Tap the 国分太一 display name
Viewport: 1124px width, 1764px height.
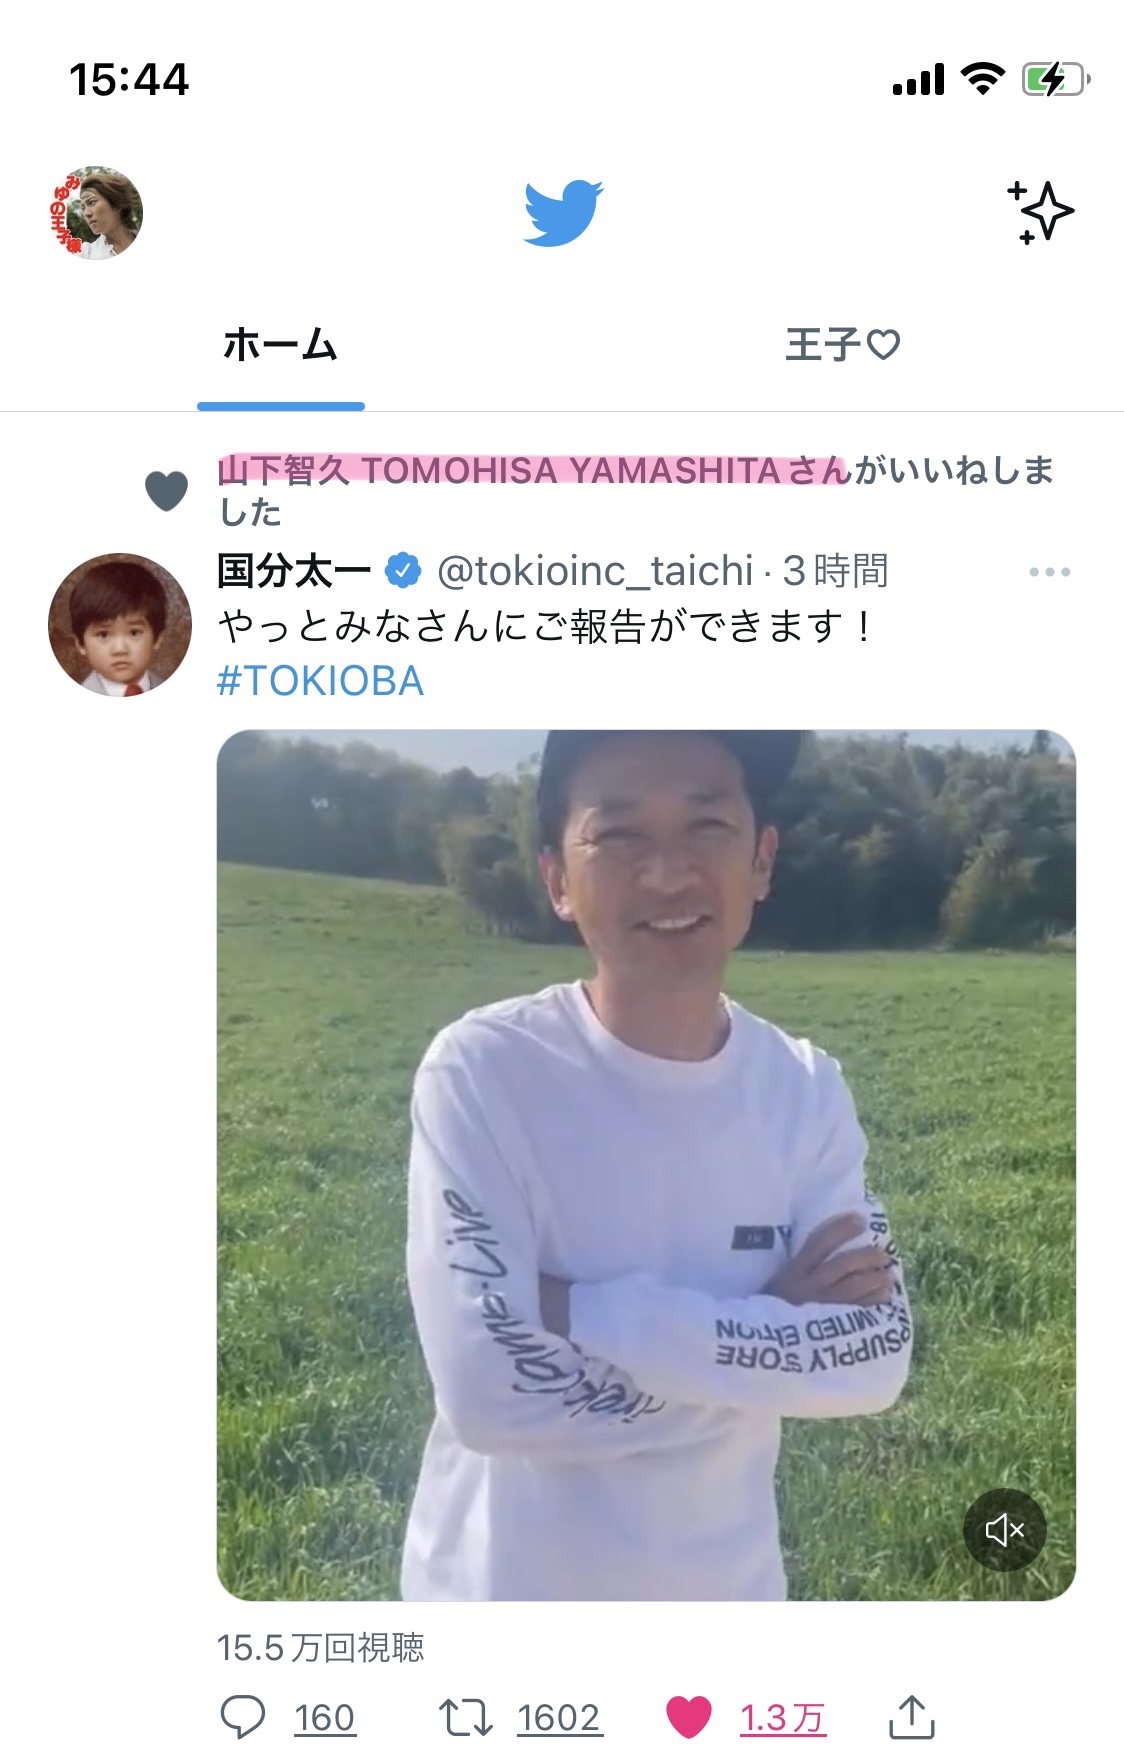coord(294,571)
